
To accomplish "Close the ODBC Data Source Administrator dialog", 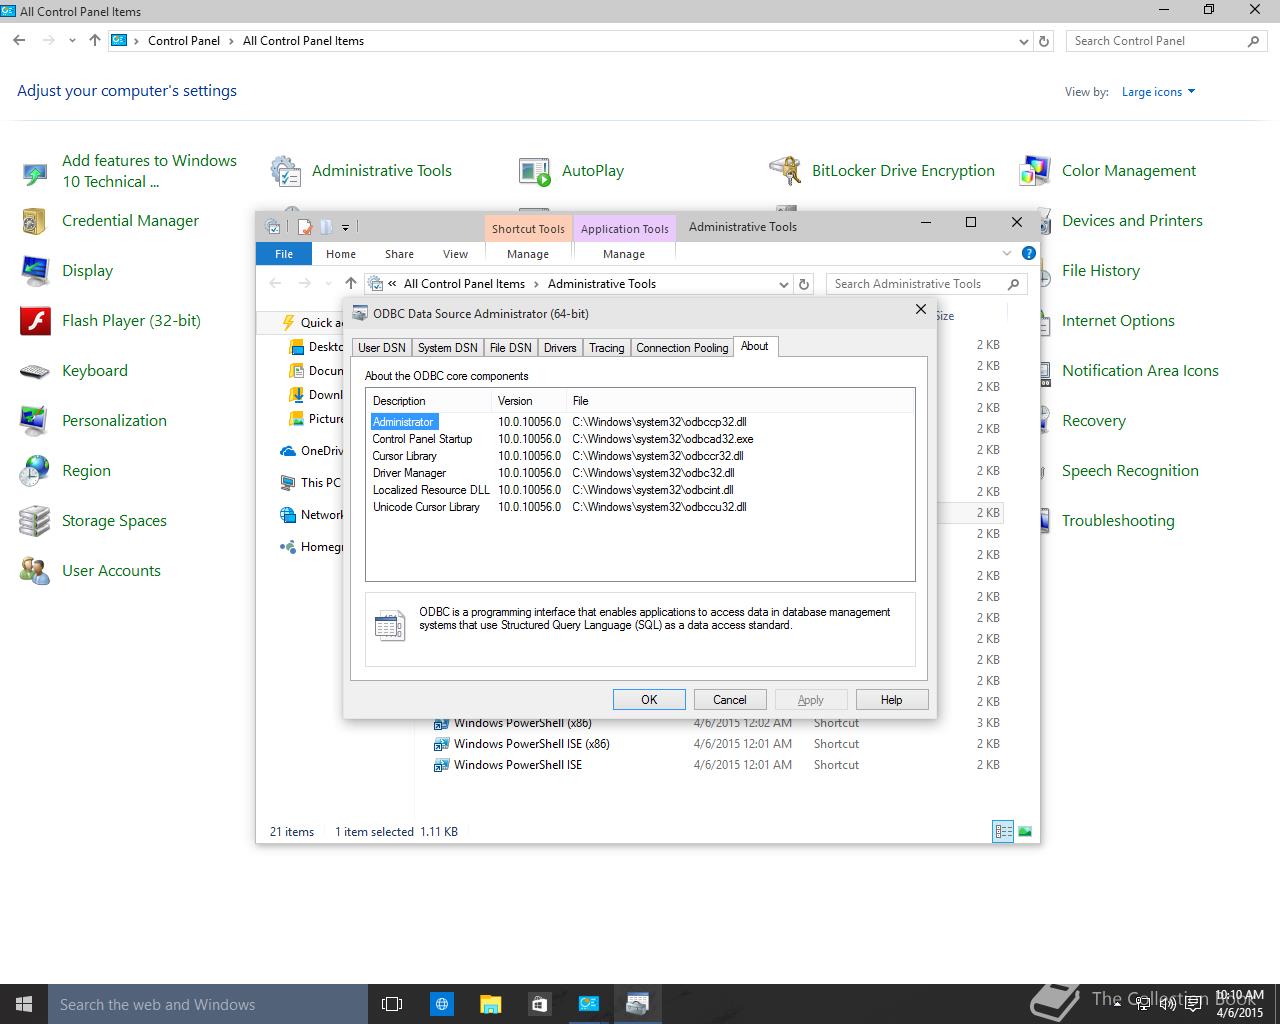I will tap(921, 310).
